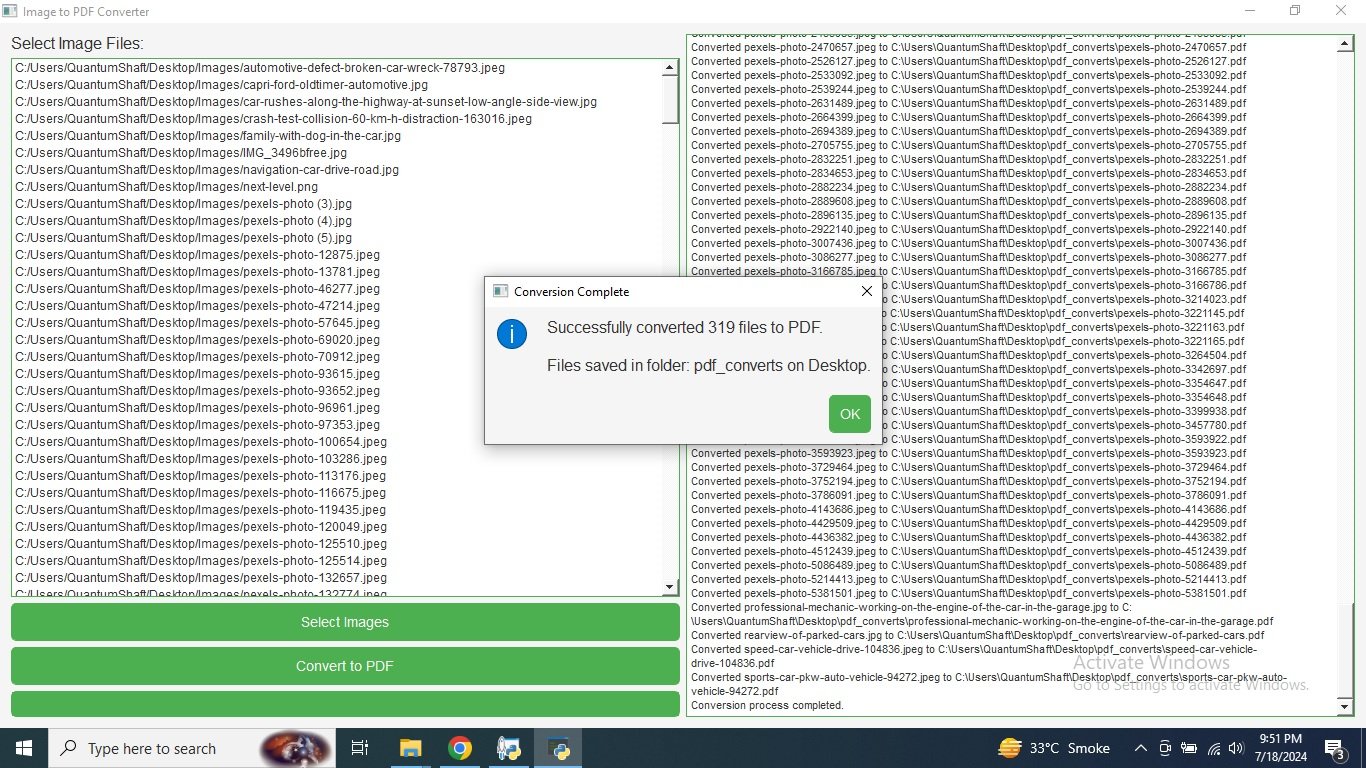Click OK in the Conversion Complete dialog
Viewport: 1366px width, 768px height.
849,414
